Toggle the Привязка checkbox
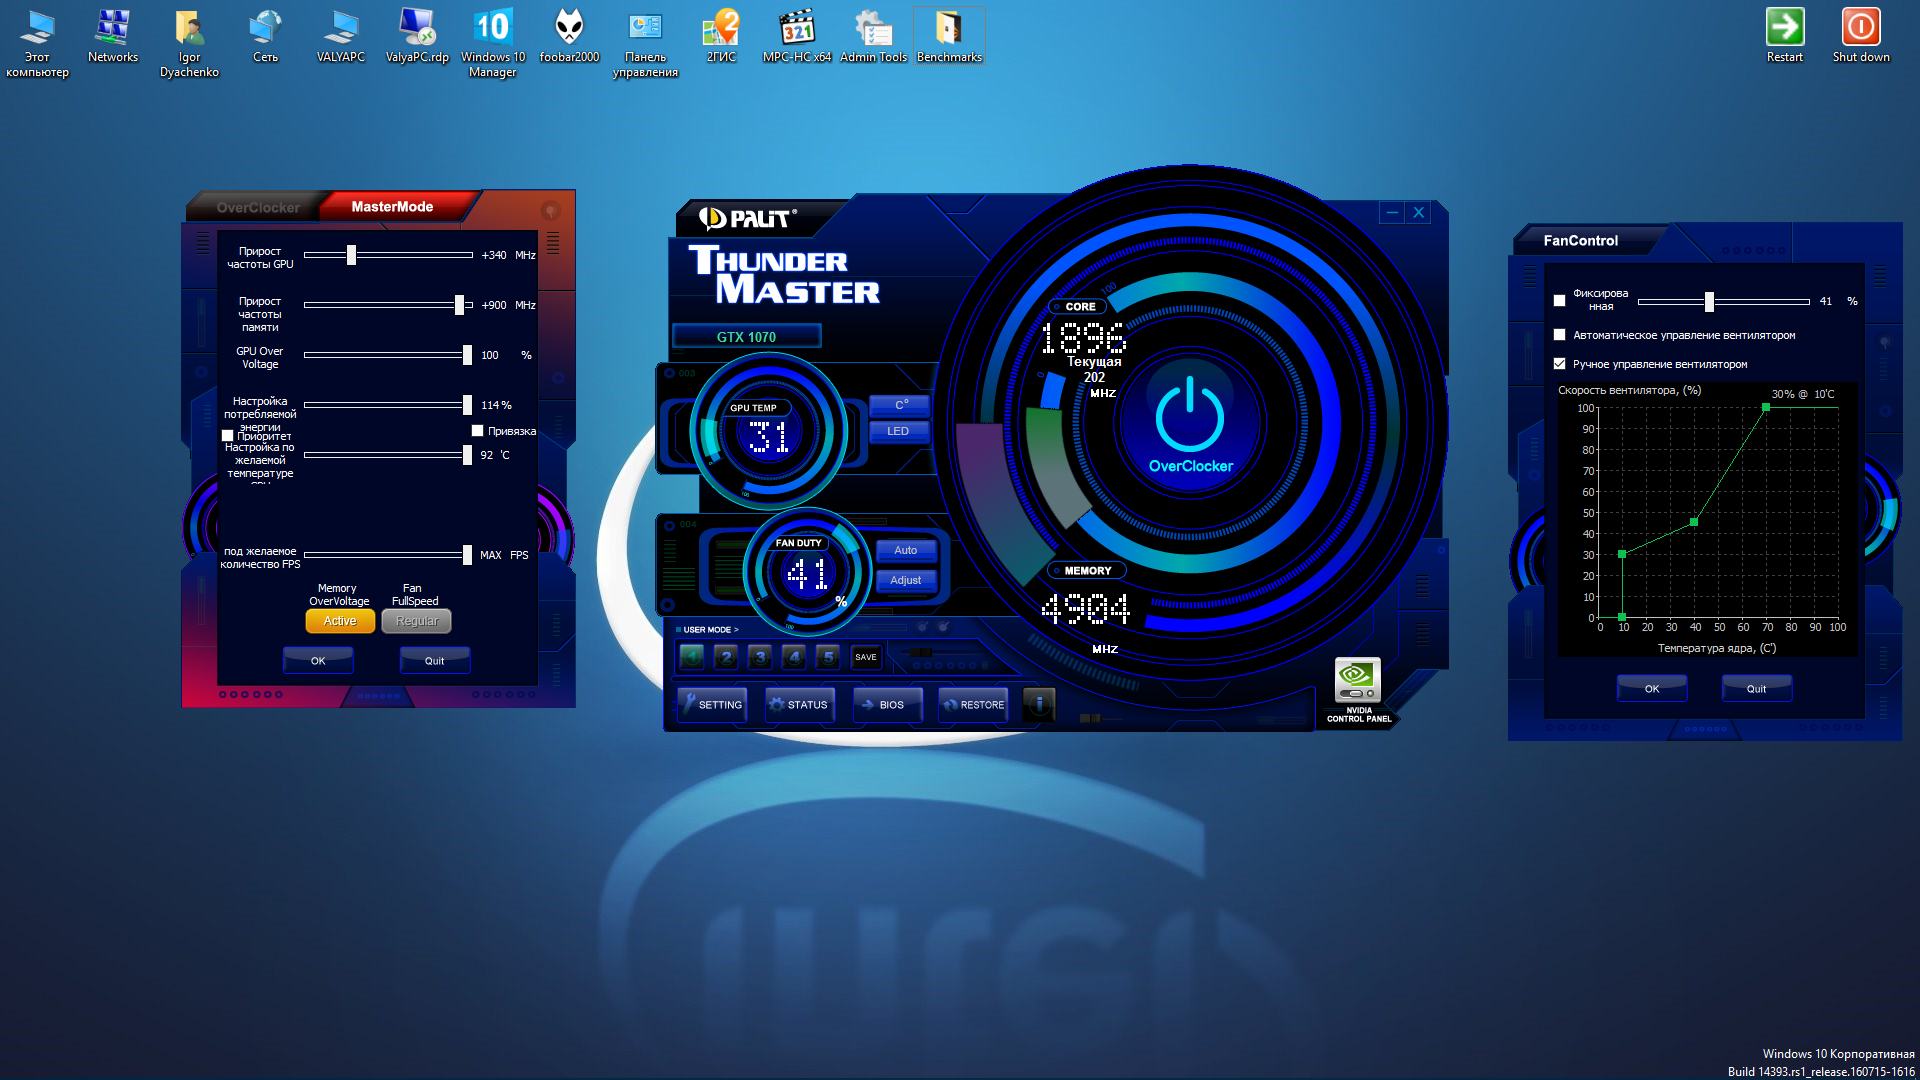The image size is (1920, 1080). pos(477,431)
